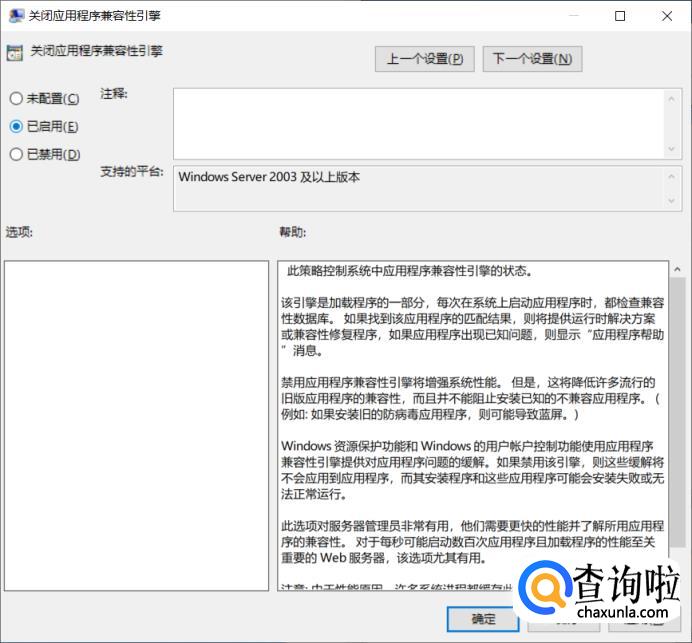Click the Windows Server 2003 platform text field

(419, 188)
